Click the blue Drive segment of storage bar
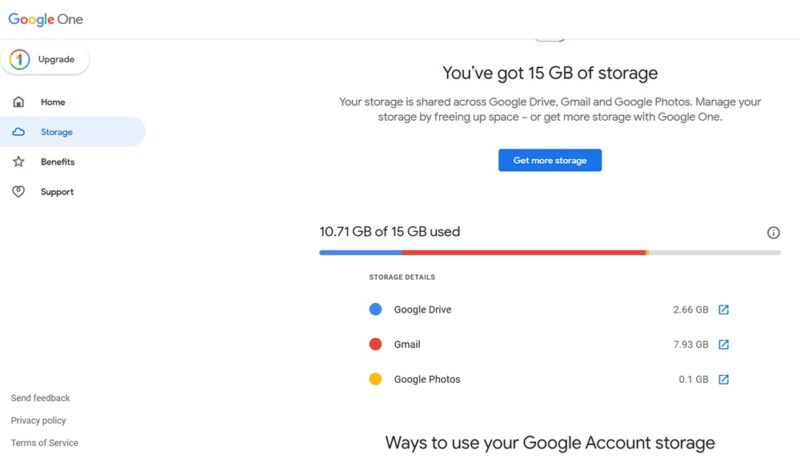This screenshot has width=800, height=458. click(x=361, y=252)
